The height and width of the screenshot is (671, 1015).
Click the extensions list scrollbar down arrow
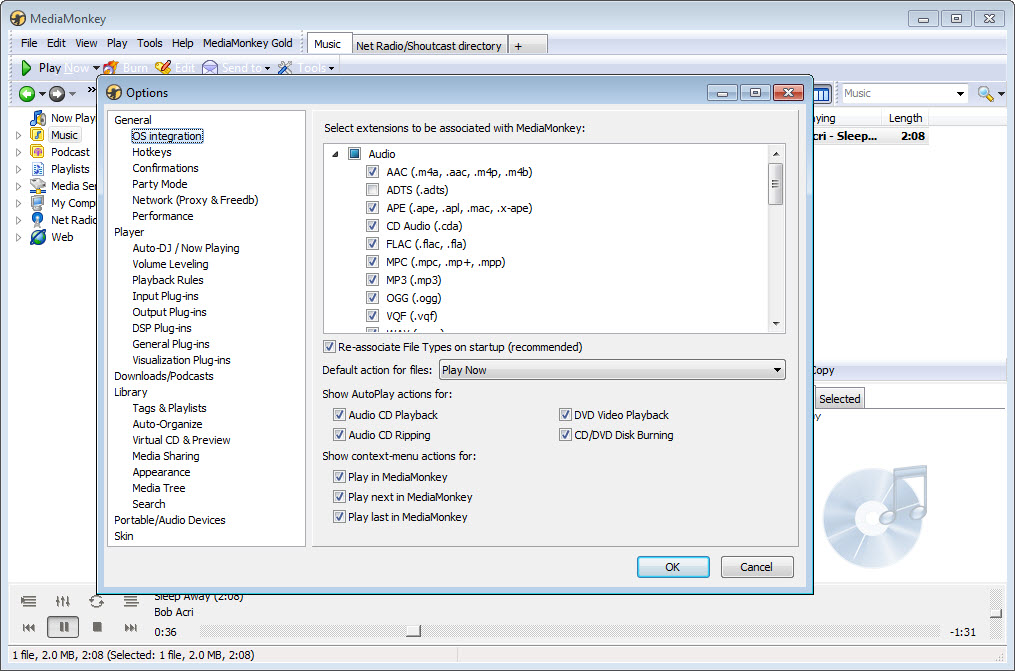[x=775, y=324]
